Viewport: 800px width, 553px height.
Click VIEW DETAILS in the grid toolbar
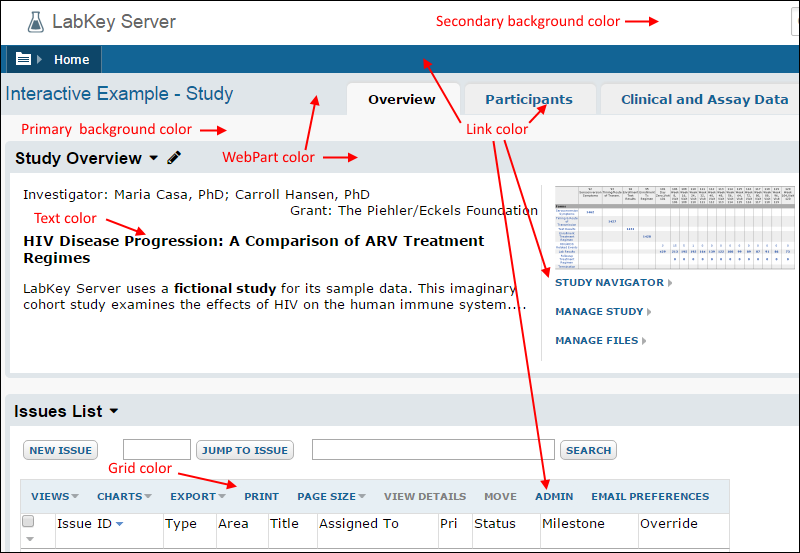pos(425,496)
